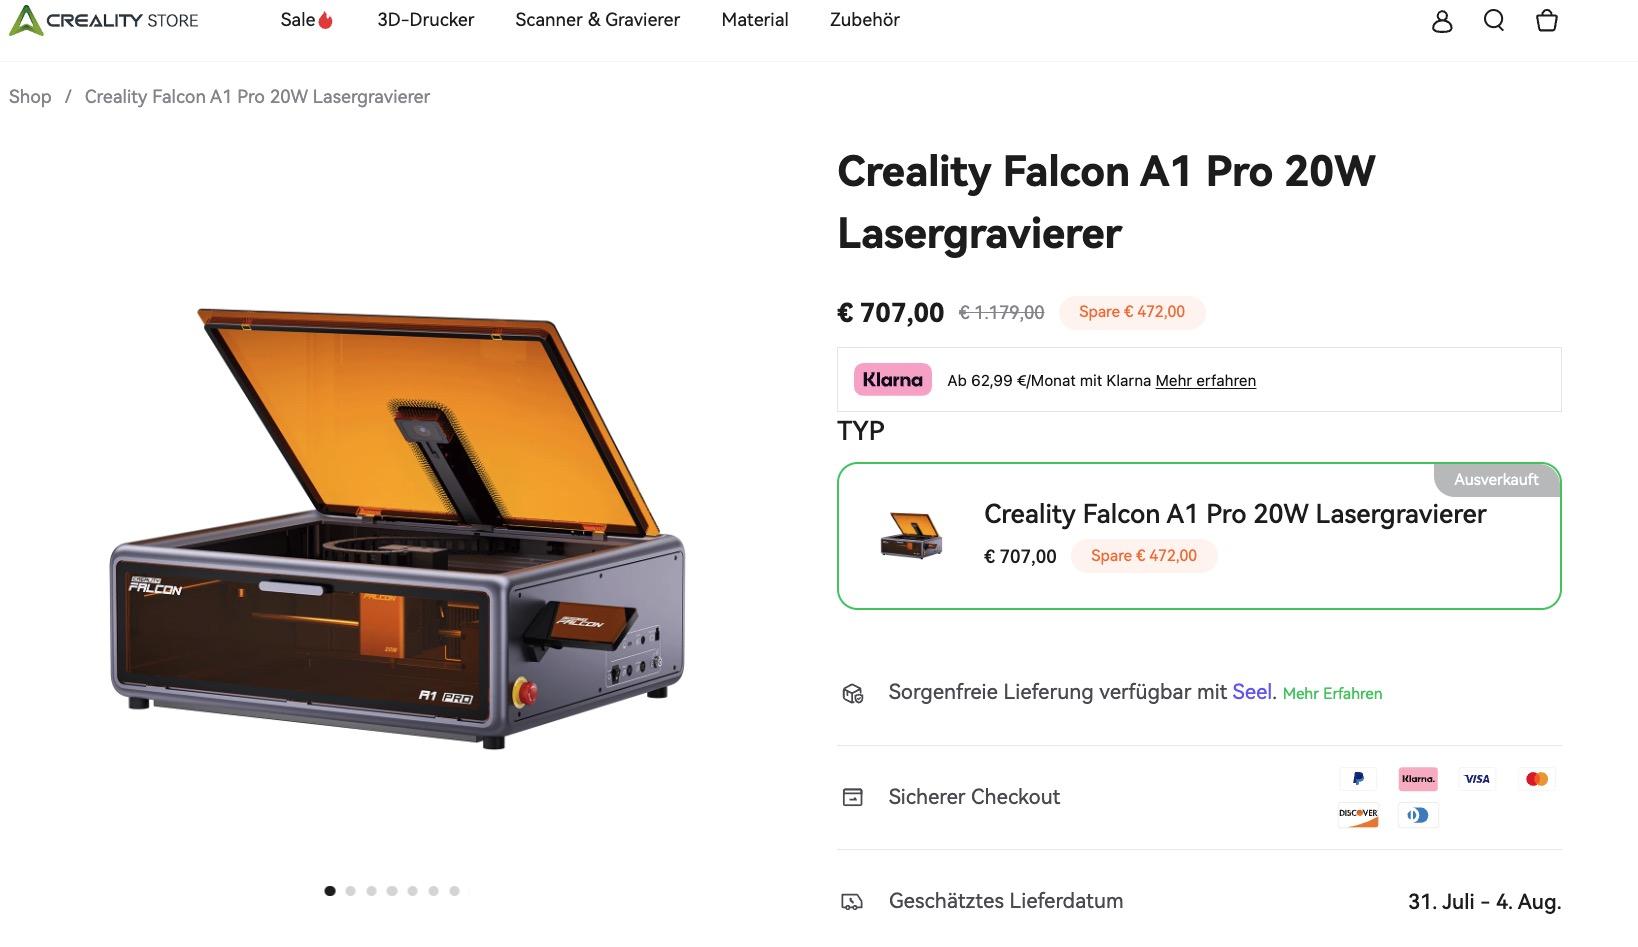Viewport: 1638px width, 947px height.
Task: Go to Shop breadcrumb link
Action: 30,97
